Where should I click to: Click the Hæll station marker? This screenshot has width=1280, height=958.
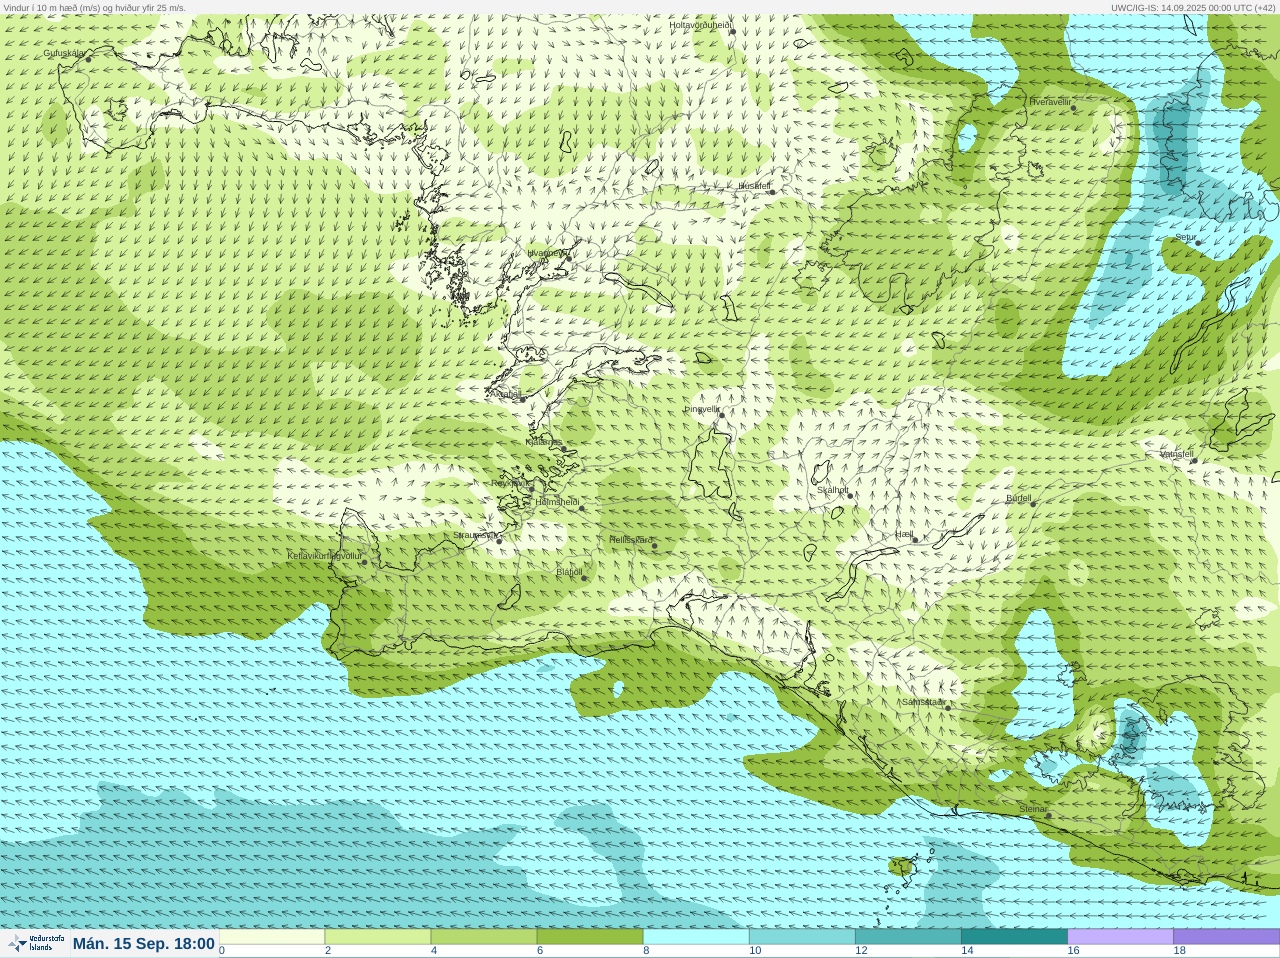click(x=915, y=540)
